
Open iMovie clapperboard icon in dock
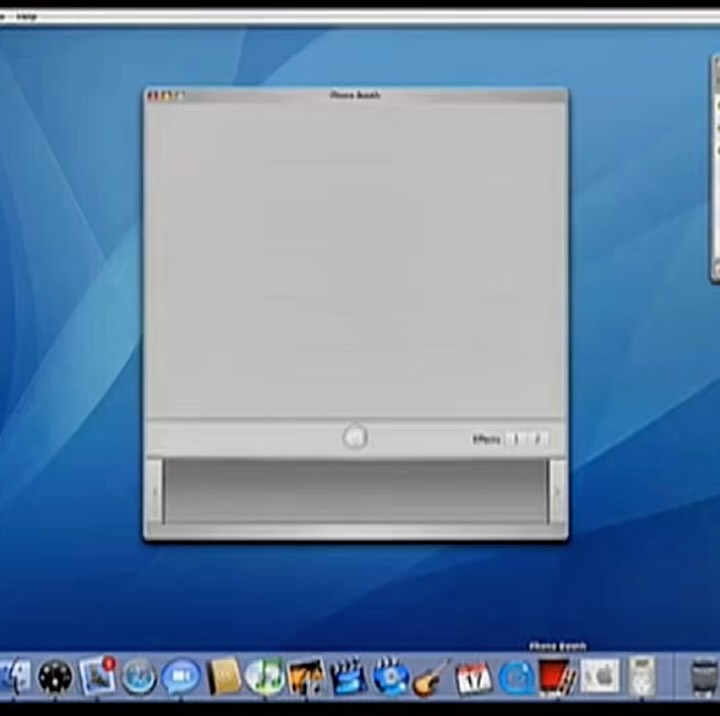[347, 678]
